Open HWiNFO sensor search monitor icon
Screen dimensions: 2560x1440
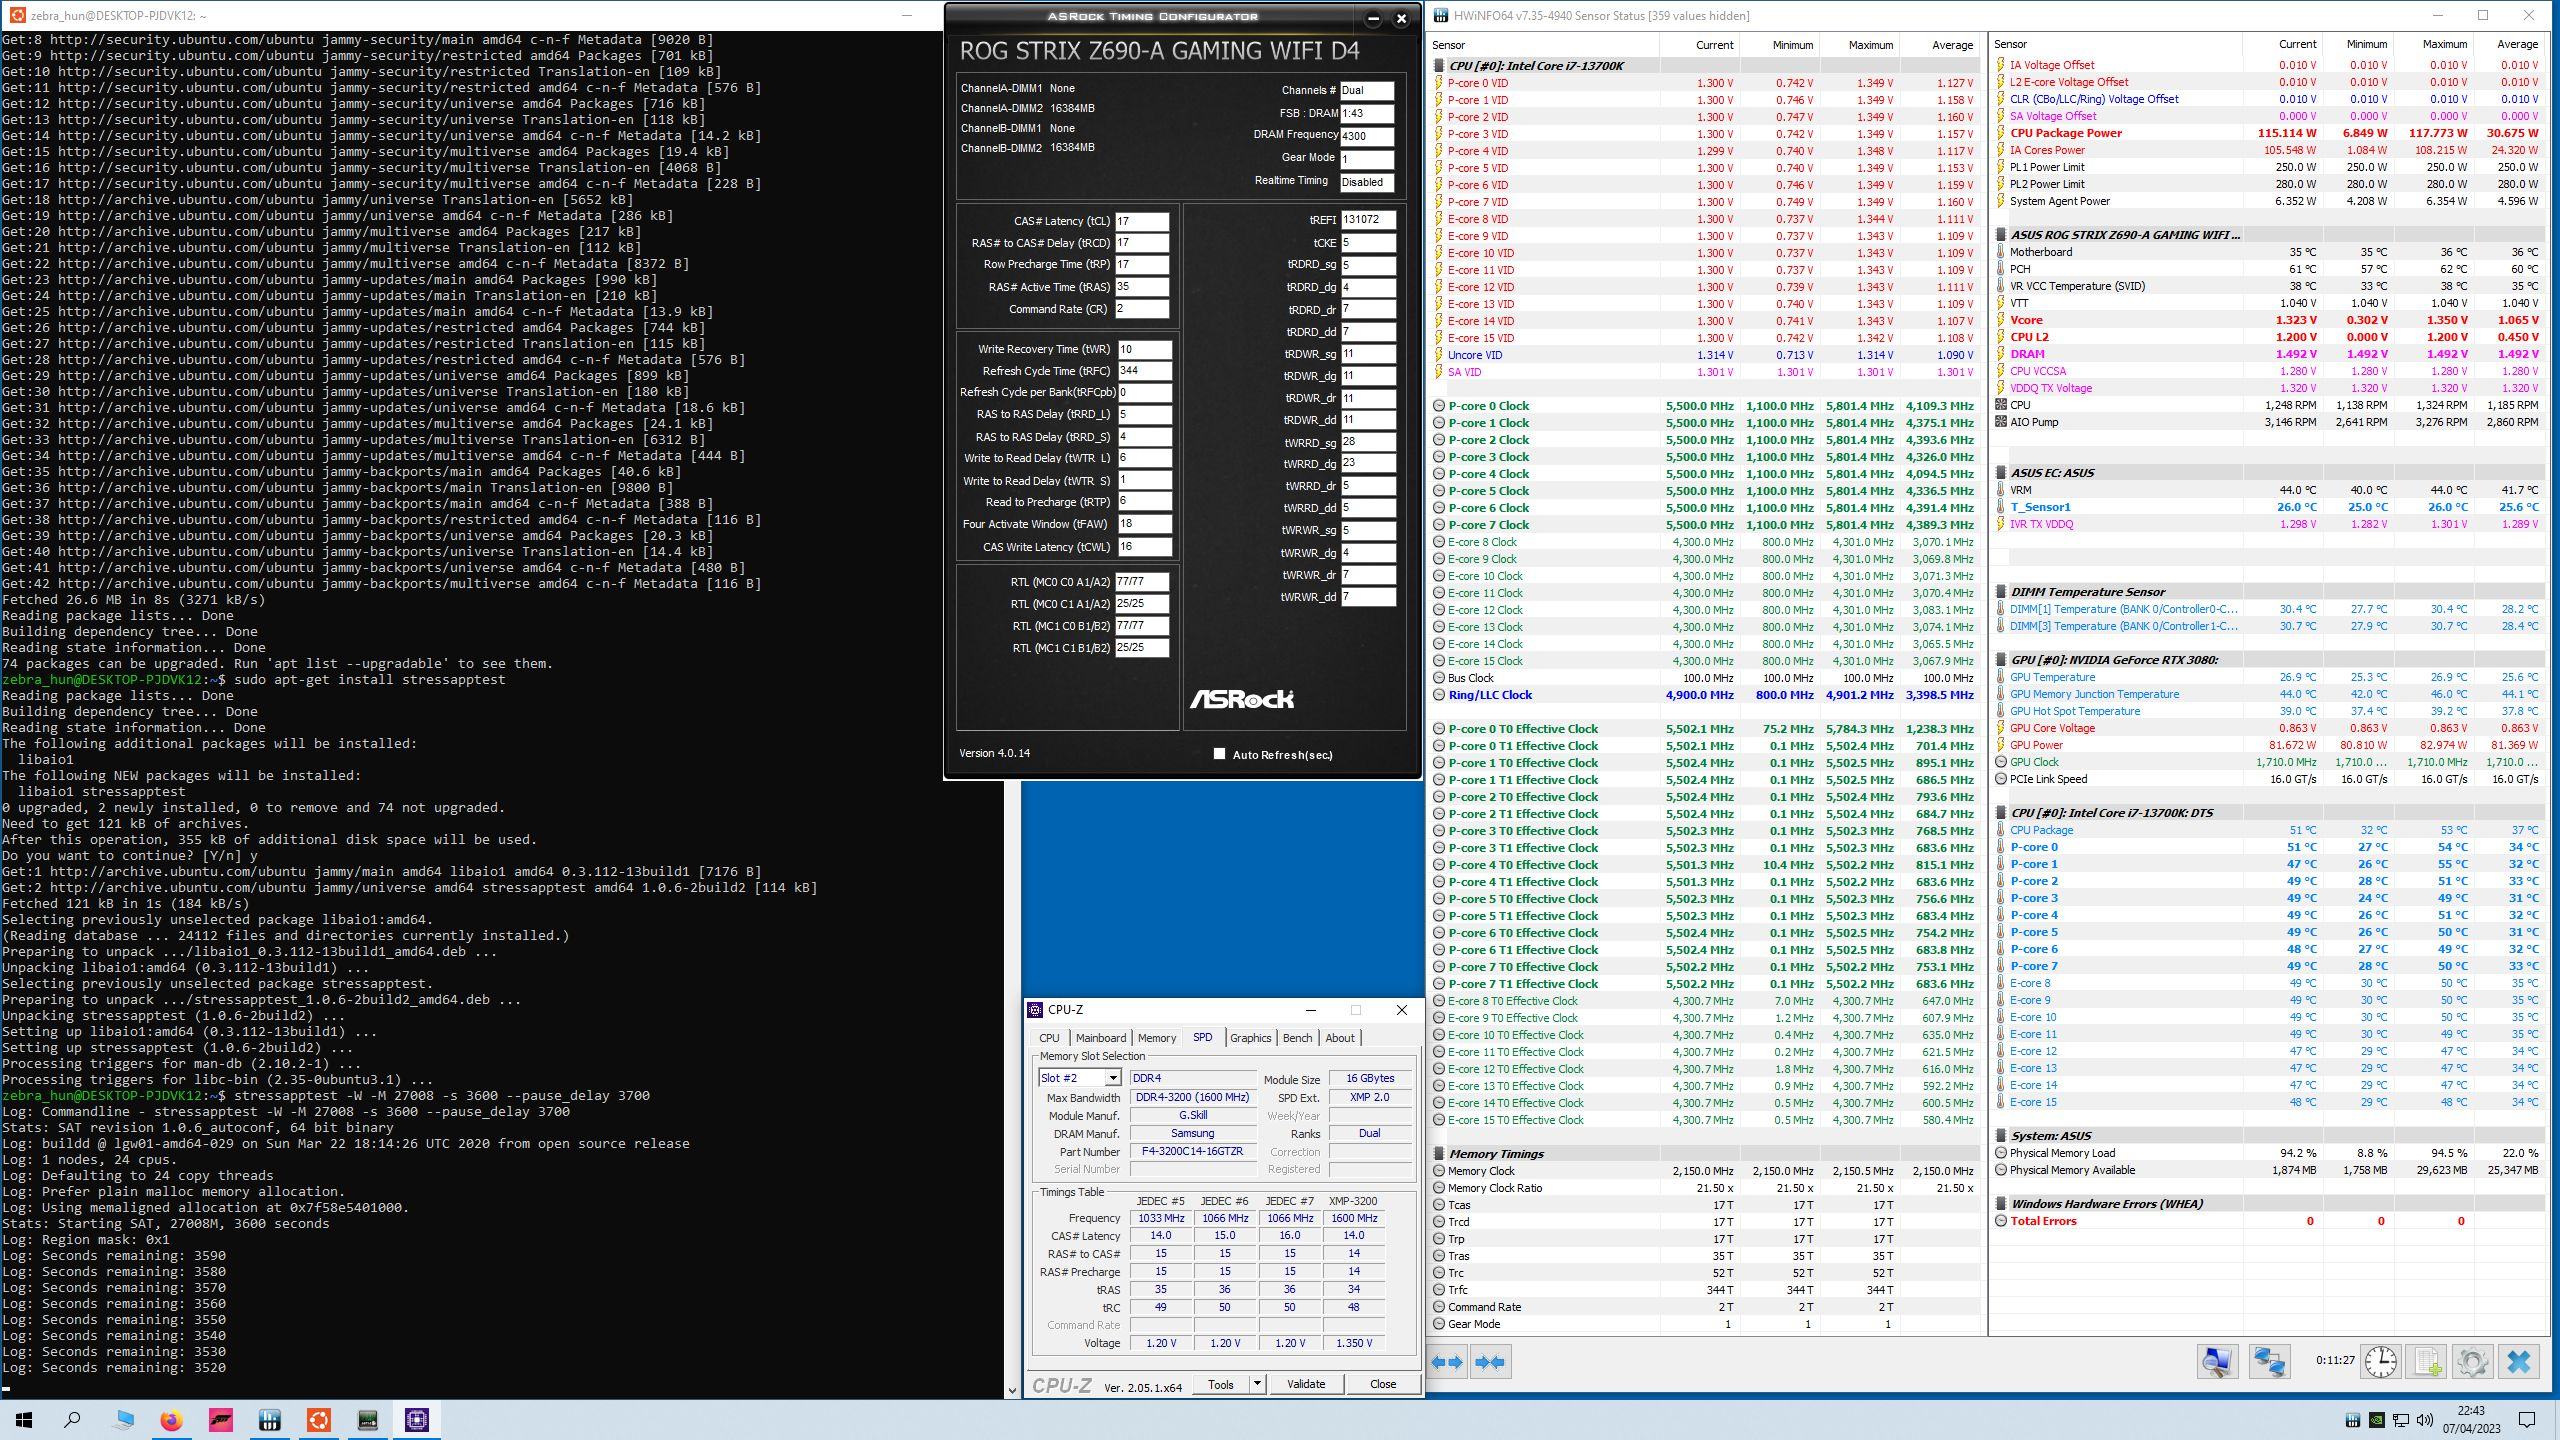pos(2217,1361)
